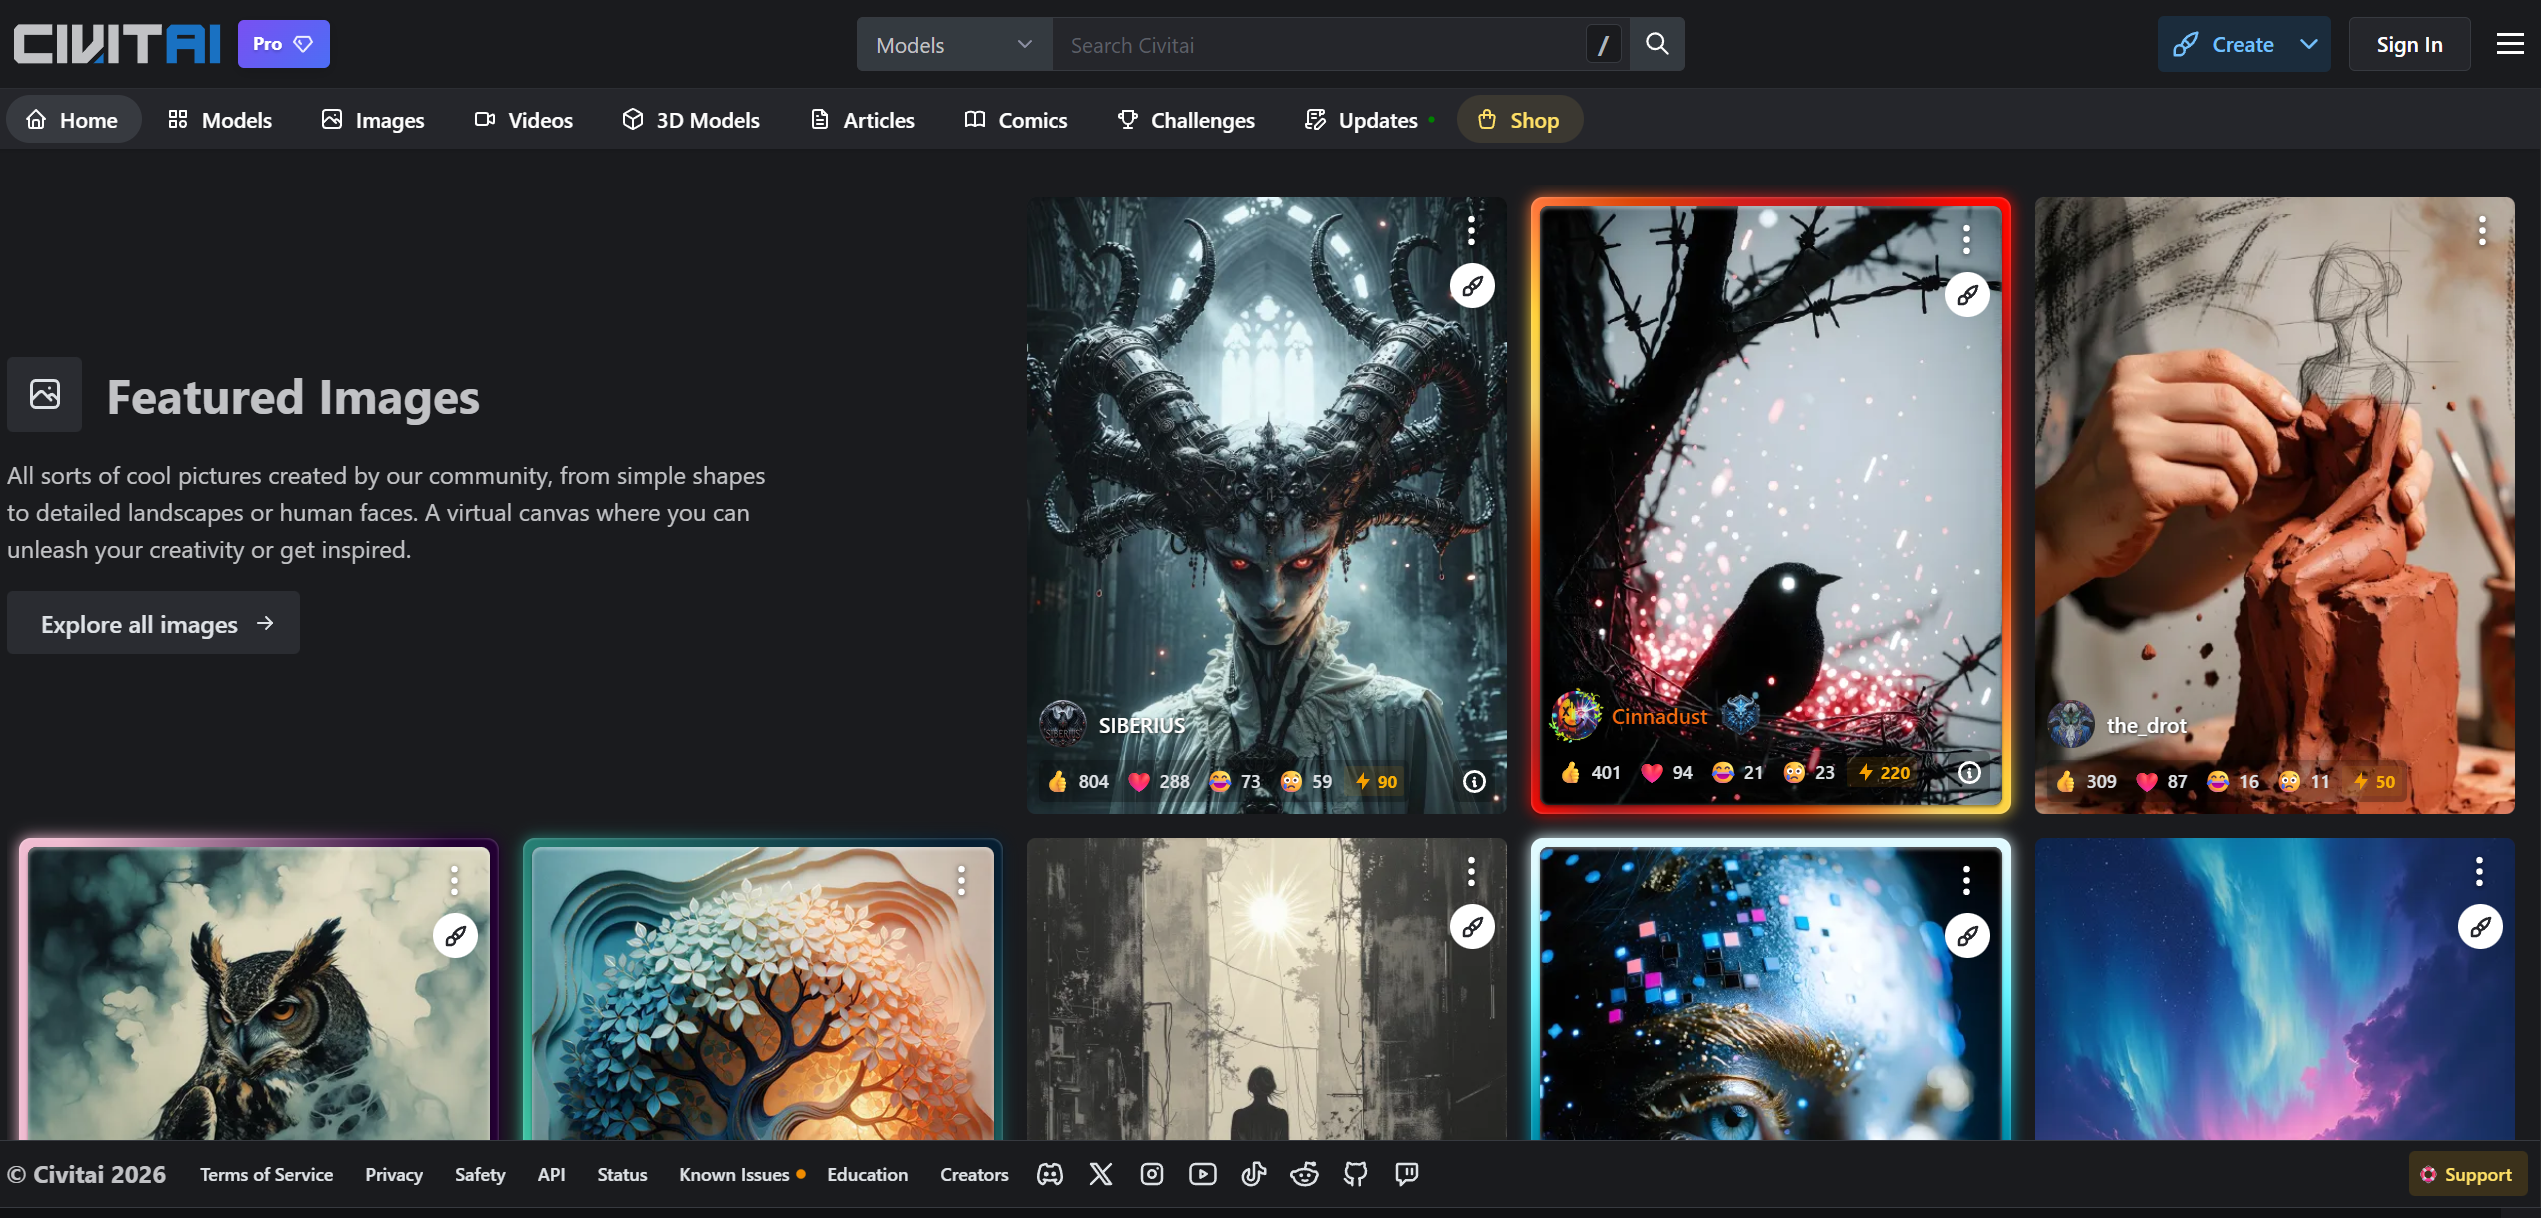The width and height of the screenshot is (2541, 1218).
Task: Open the GitHub footer icon
Action: [x=1355, y=1174]
